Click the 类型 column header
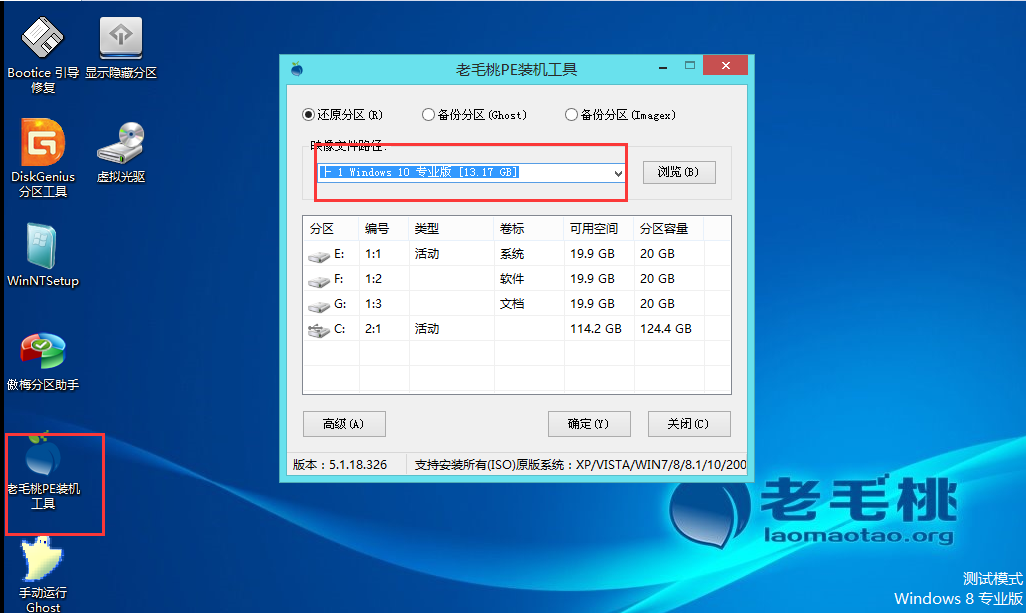Viewport: 1026px width, 613px height. click(x=451, y=228)
